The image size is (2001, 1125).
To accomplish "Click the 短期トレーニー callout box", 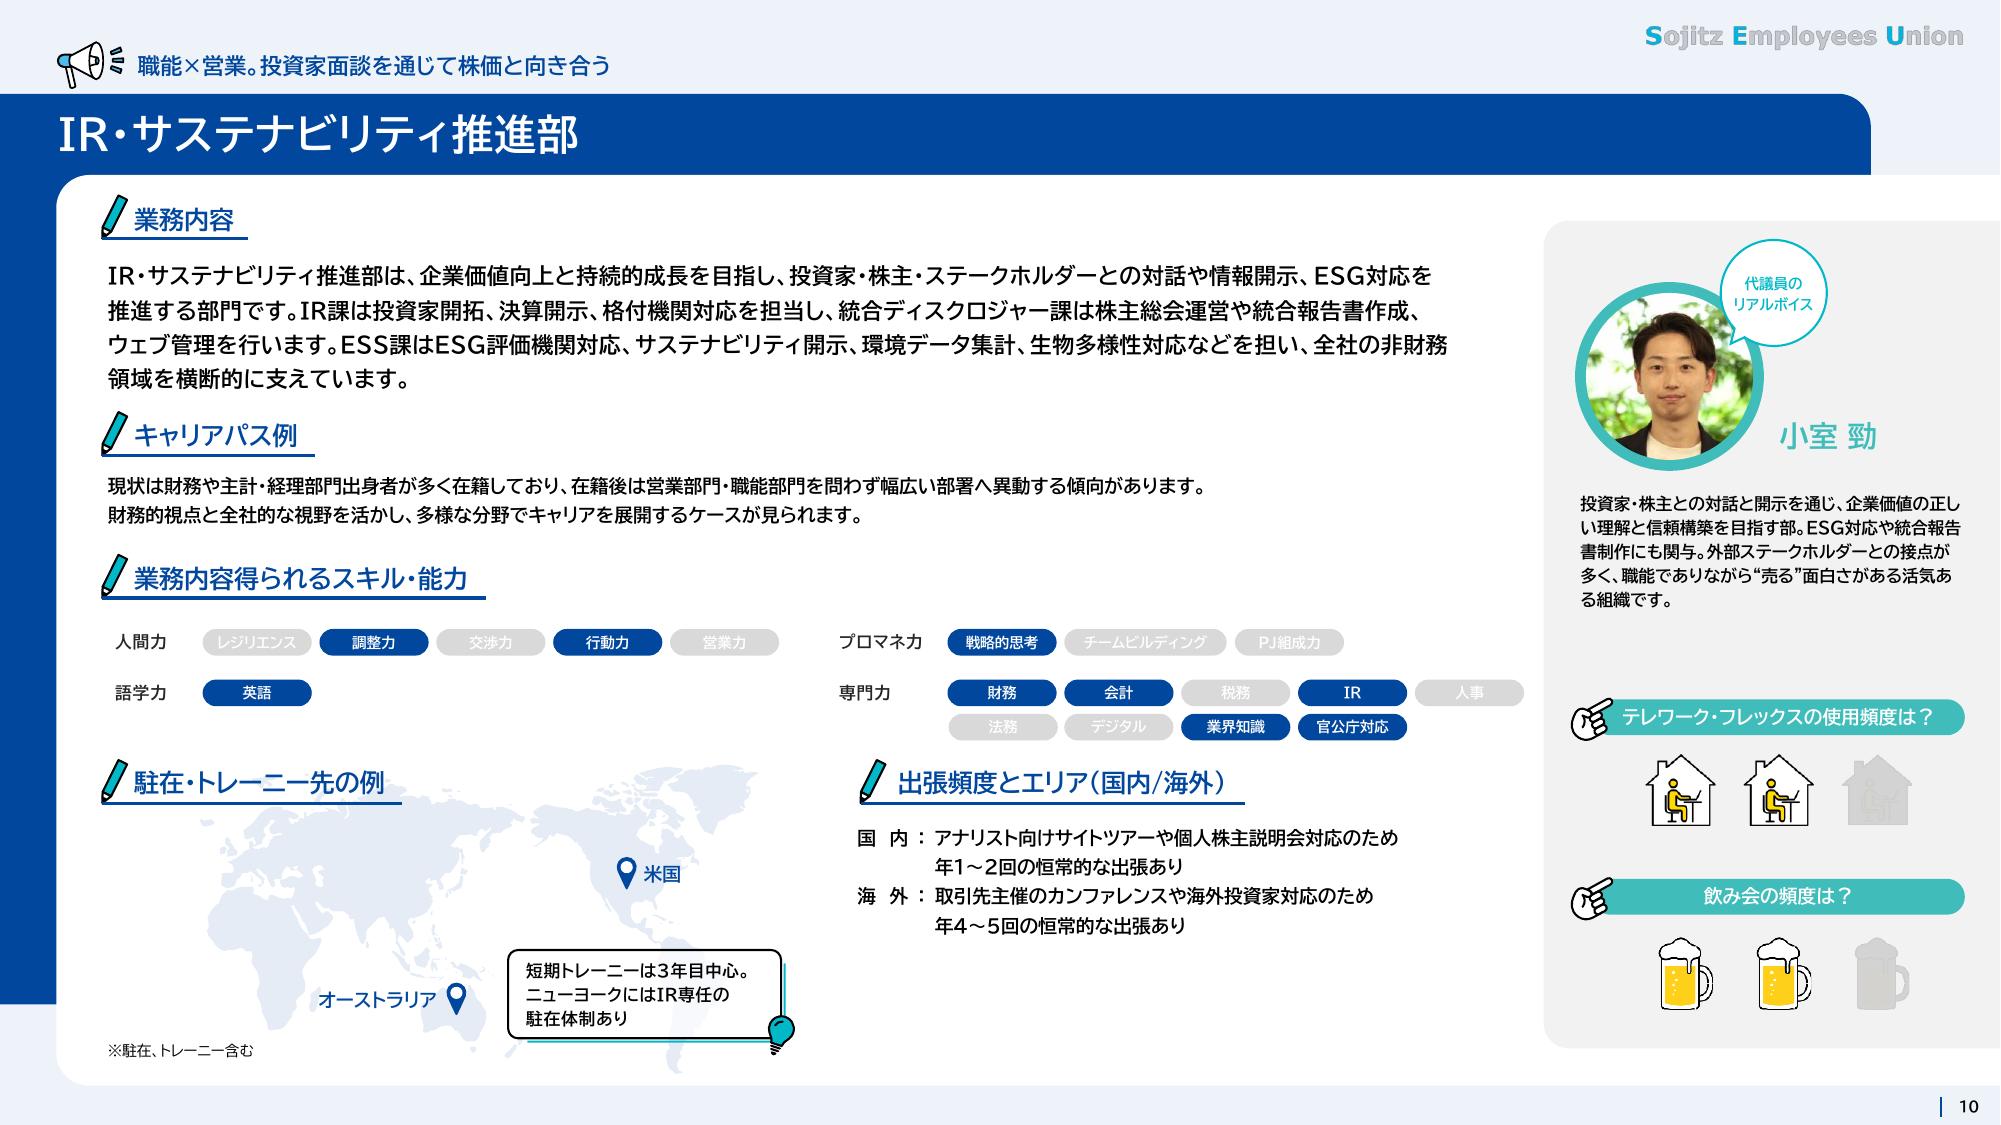I will click(x=644, y=994).
